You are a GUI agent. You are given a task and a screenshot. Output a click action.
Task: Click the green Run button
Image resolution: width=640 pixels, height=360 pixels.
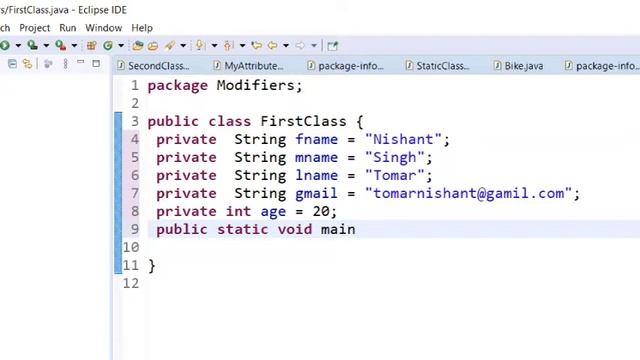click(x=4, y=45)
